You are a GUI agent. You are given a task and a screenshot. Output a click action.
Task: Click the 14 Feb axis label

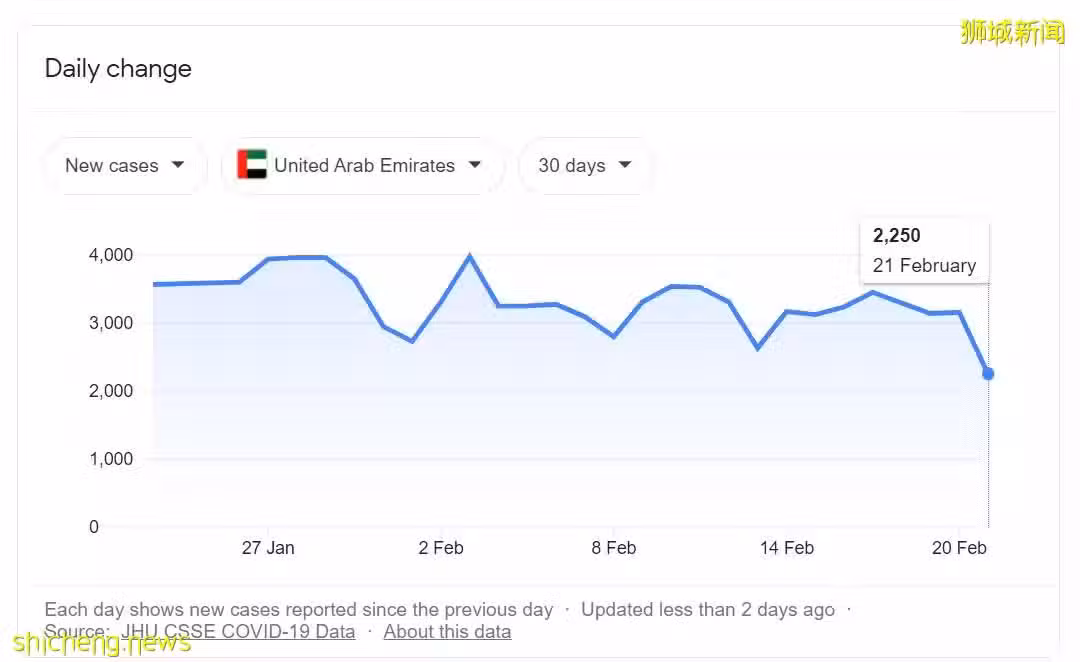click(787, 548)
